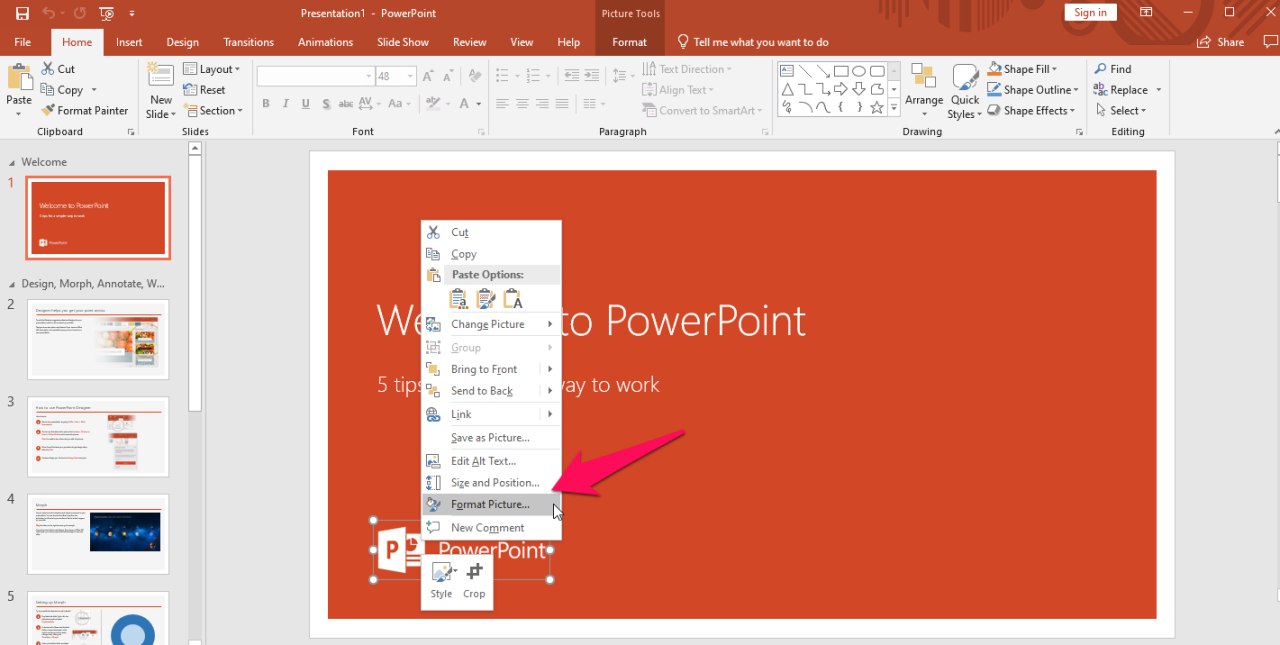1280x645 pixels.
Task: Select slide 4 thumbnail in panel
Action: [x=98, y=534]
